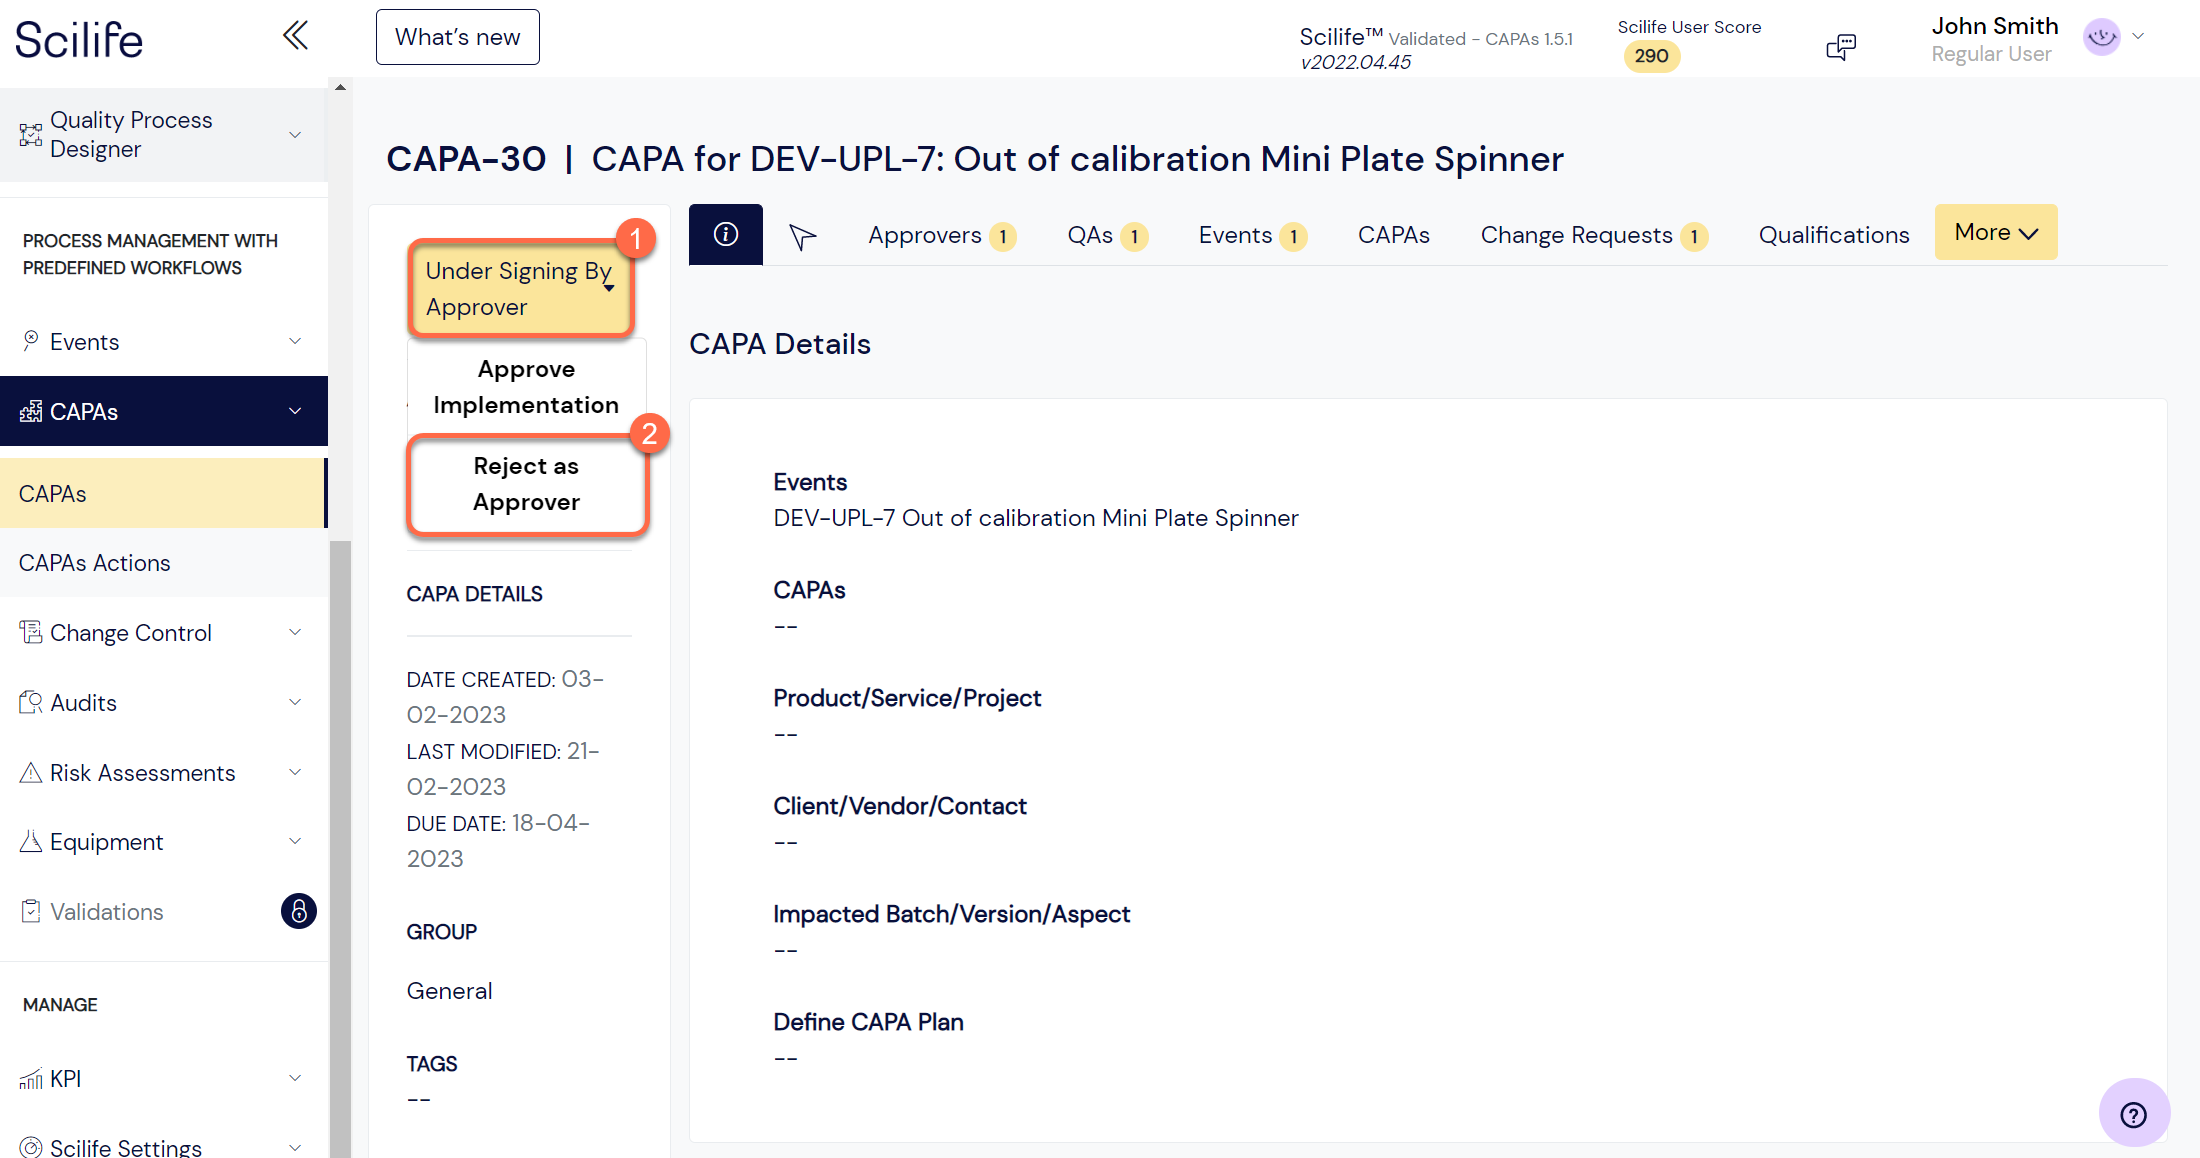2200x1158 pixels.
Task: Expand the Scilife Settings chevron
Action: 295,1147
